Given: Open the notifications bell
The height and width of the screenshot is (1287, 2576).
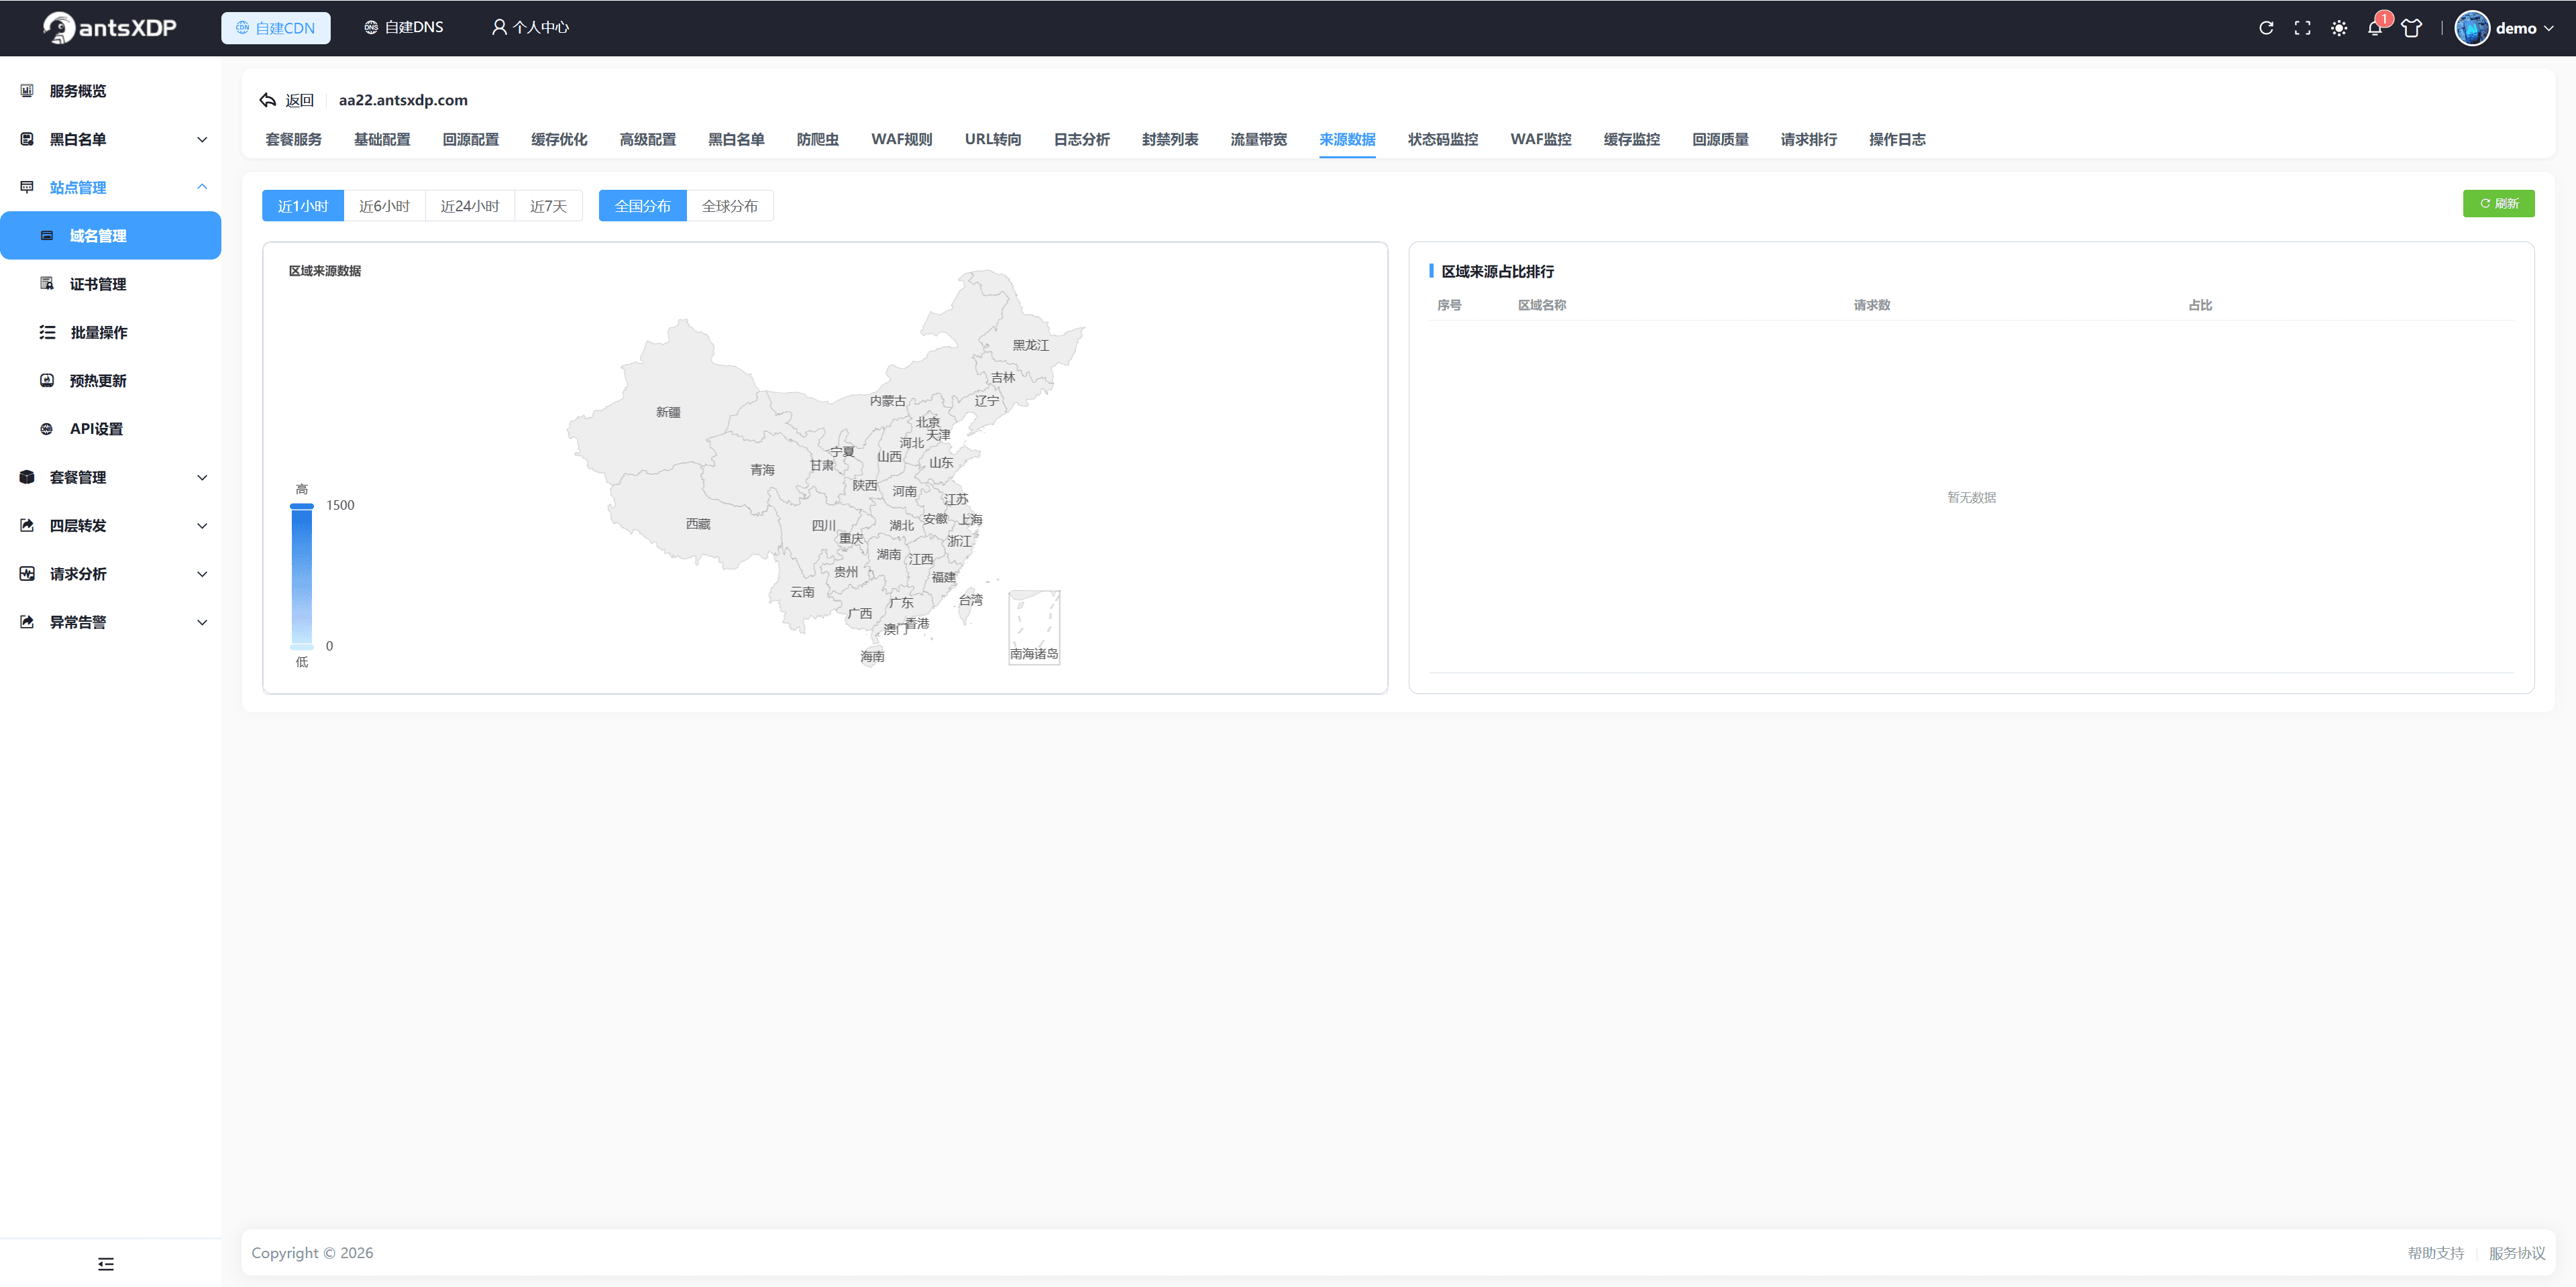Looking at the screenshot, I should [x=2375, y=28].
